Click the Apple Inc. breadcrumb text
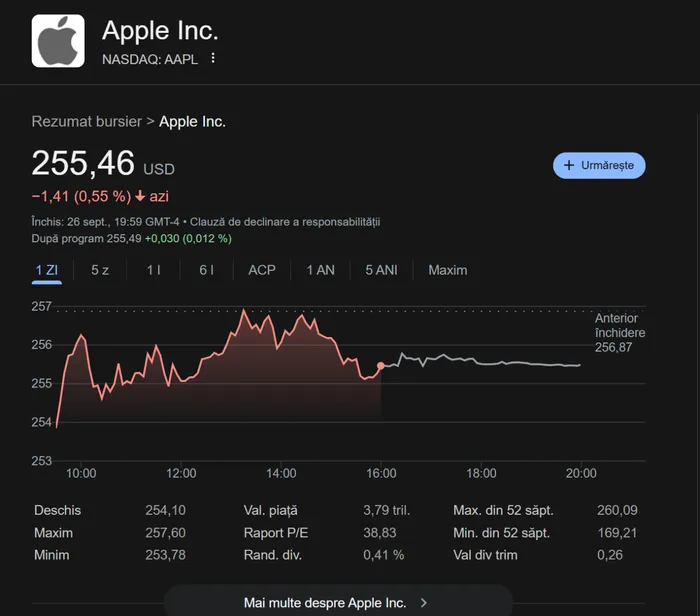This screenshot has width=700, height=616. [x=193, y=121]
